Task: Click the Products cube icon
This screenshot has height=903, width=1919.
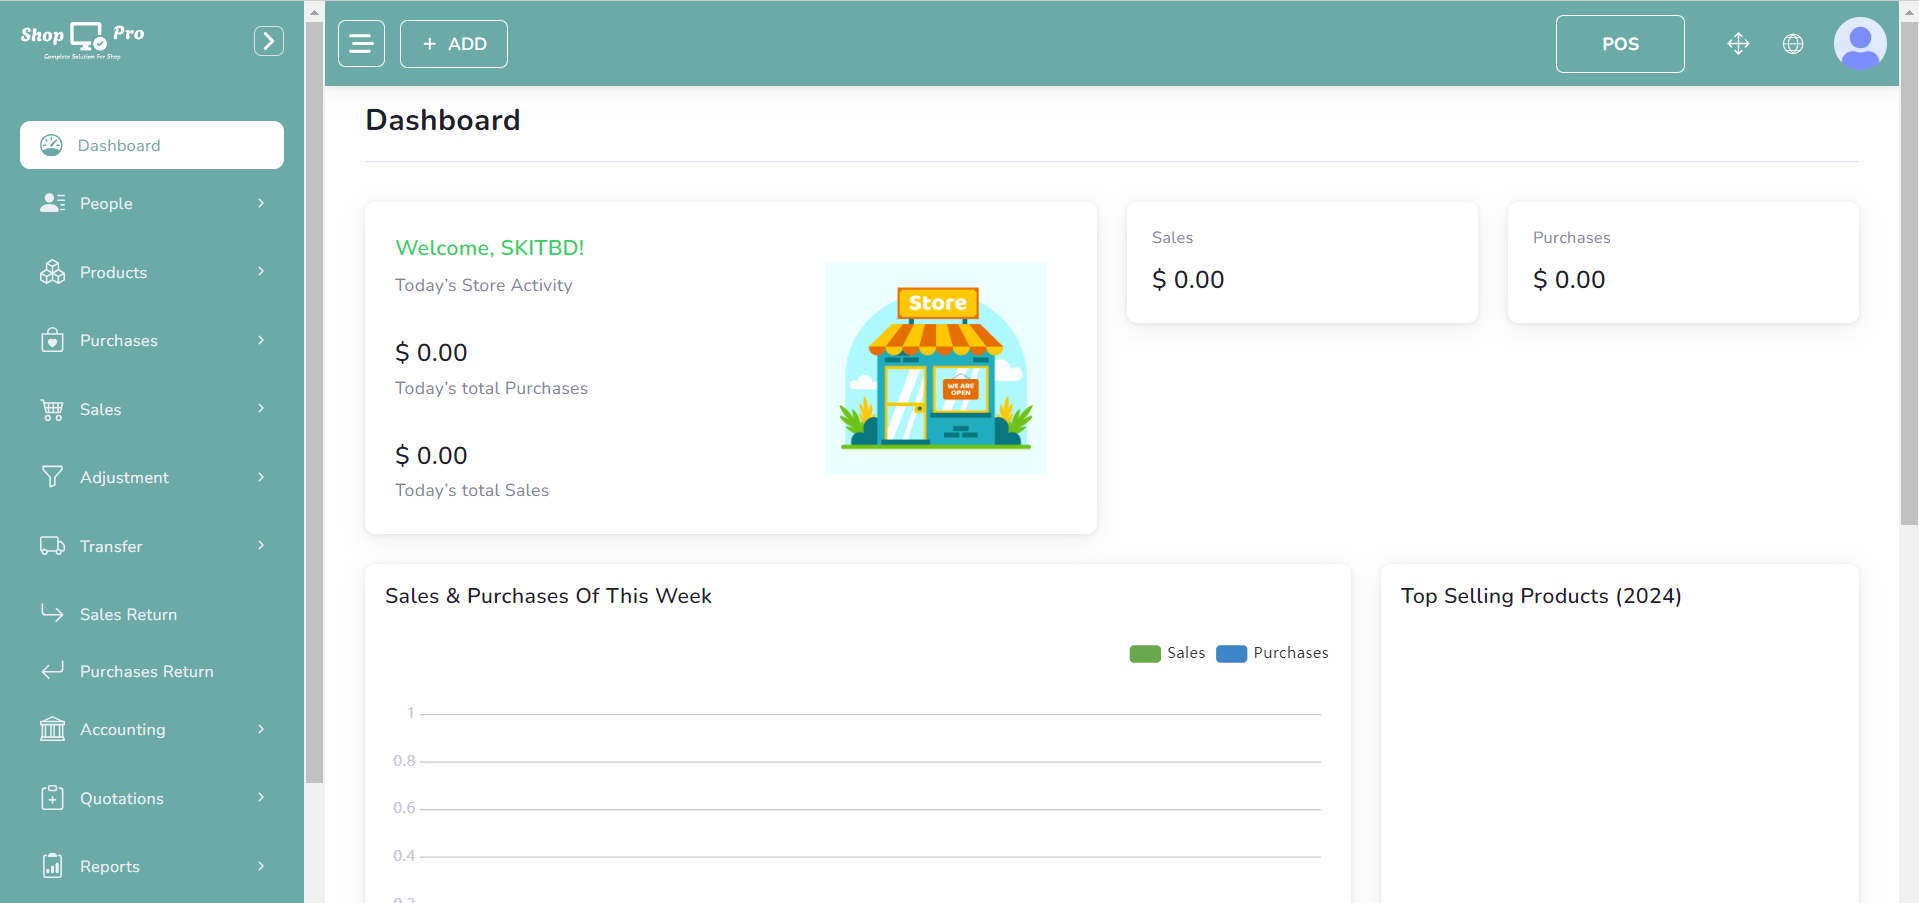Action: (51, 271)
